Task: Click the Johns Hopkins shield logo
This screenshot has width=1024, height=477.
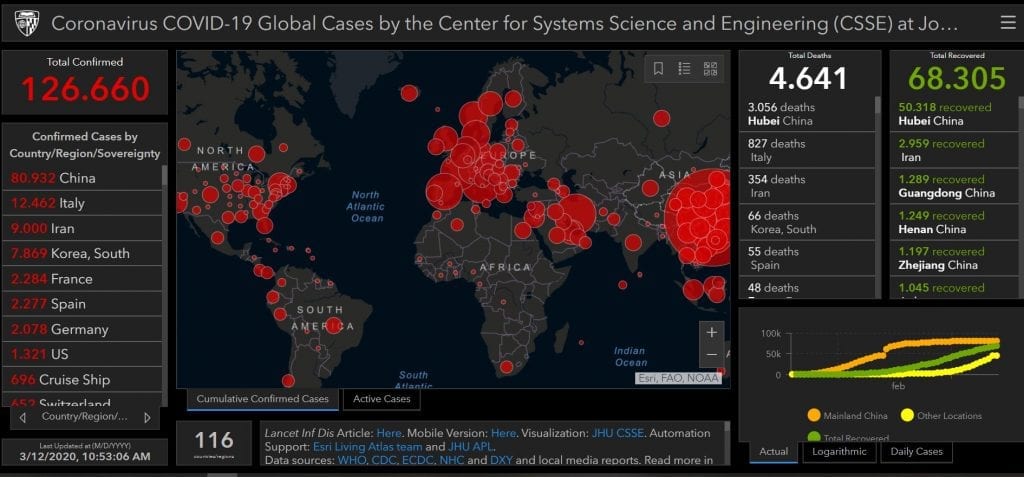Action: tap(24, 22)
